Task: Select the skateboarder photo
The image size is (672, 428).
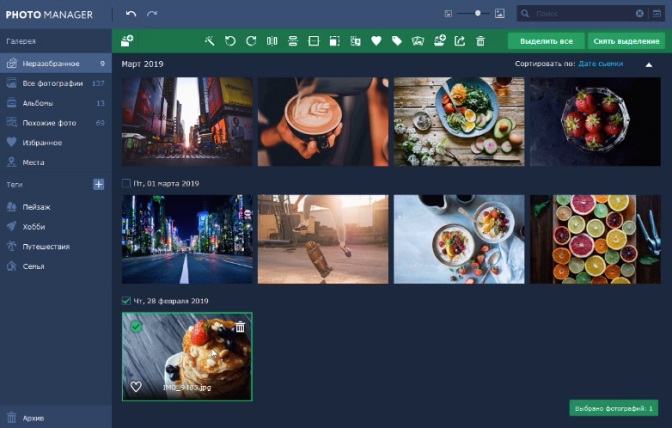Action: click(323, 239)
